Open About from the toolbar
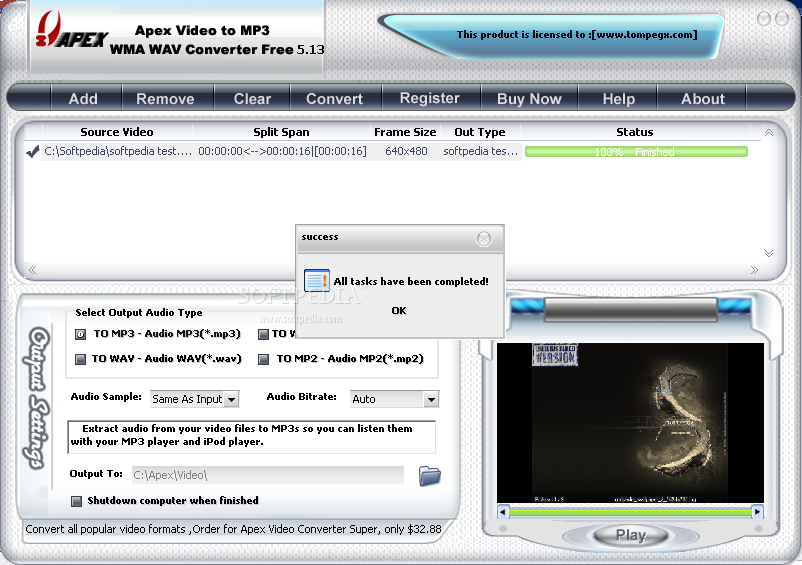 [703, 99]
